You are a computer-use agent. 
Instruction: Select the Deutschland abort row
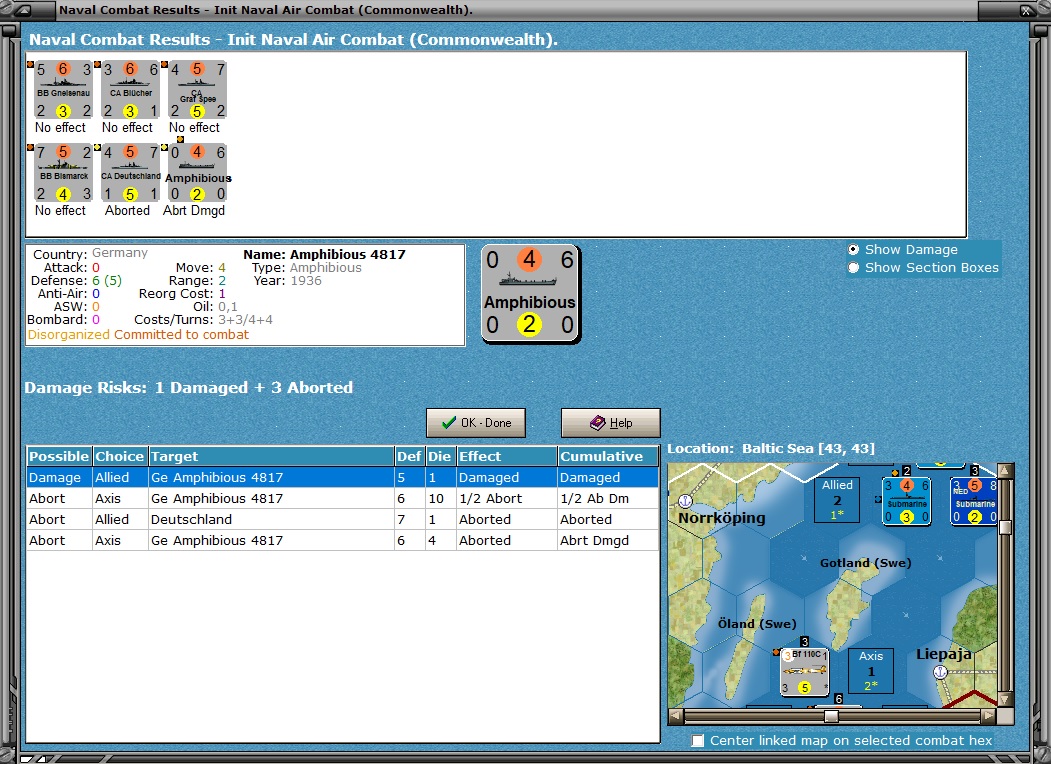(x=343, y=519)
